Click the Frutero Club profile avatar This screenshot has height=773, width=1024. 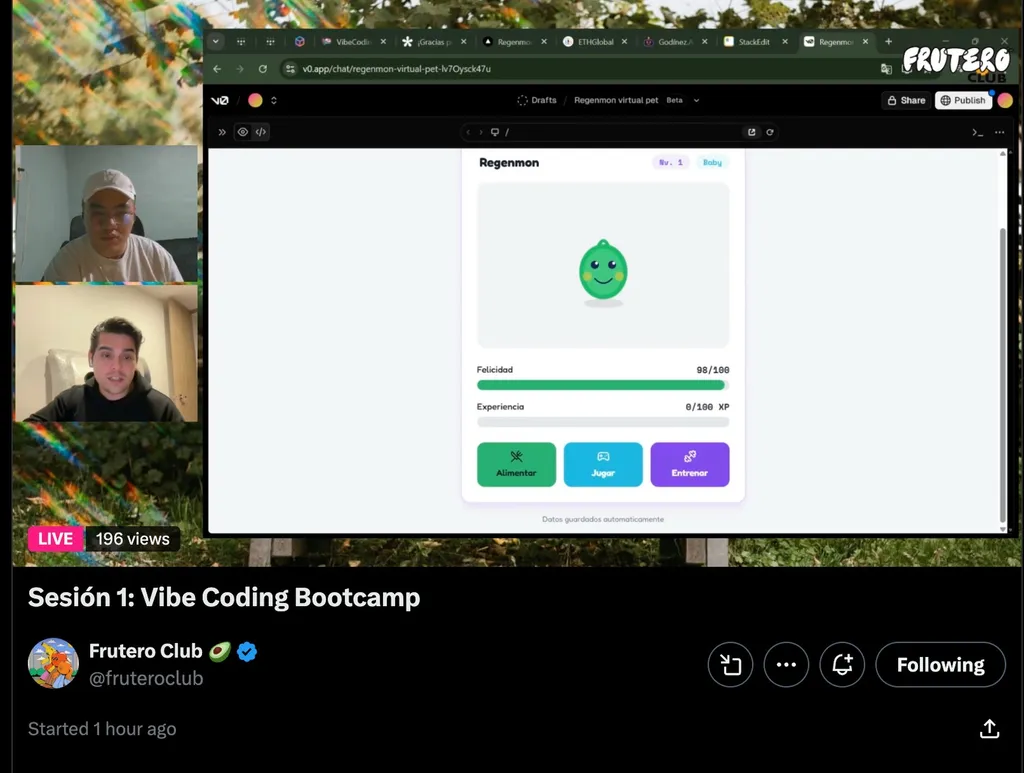pos(53,663)
